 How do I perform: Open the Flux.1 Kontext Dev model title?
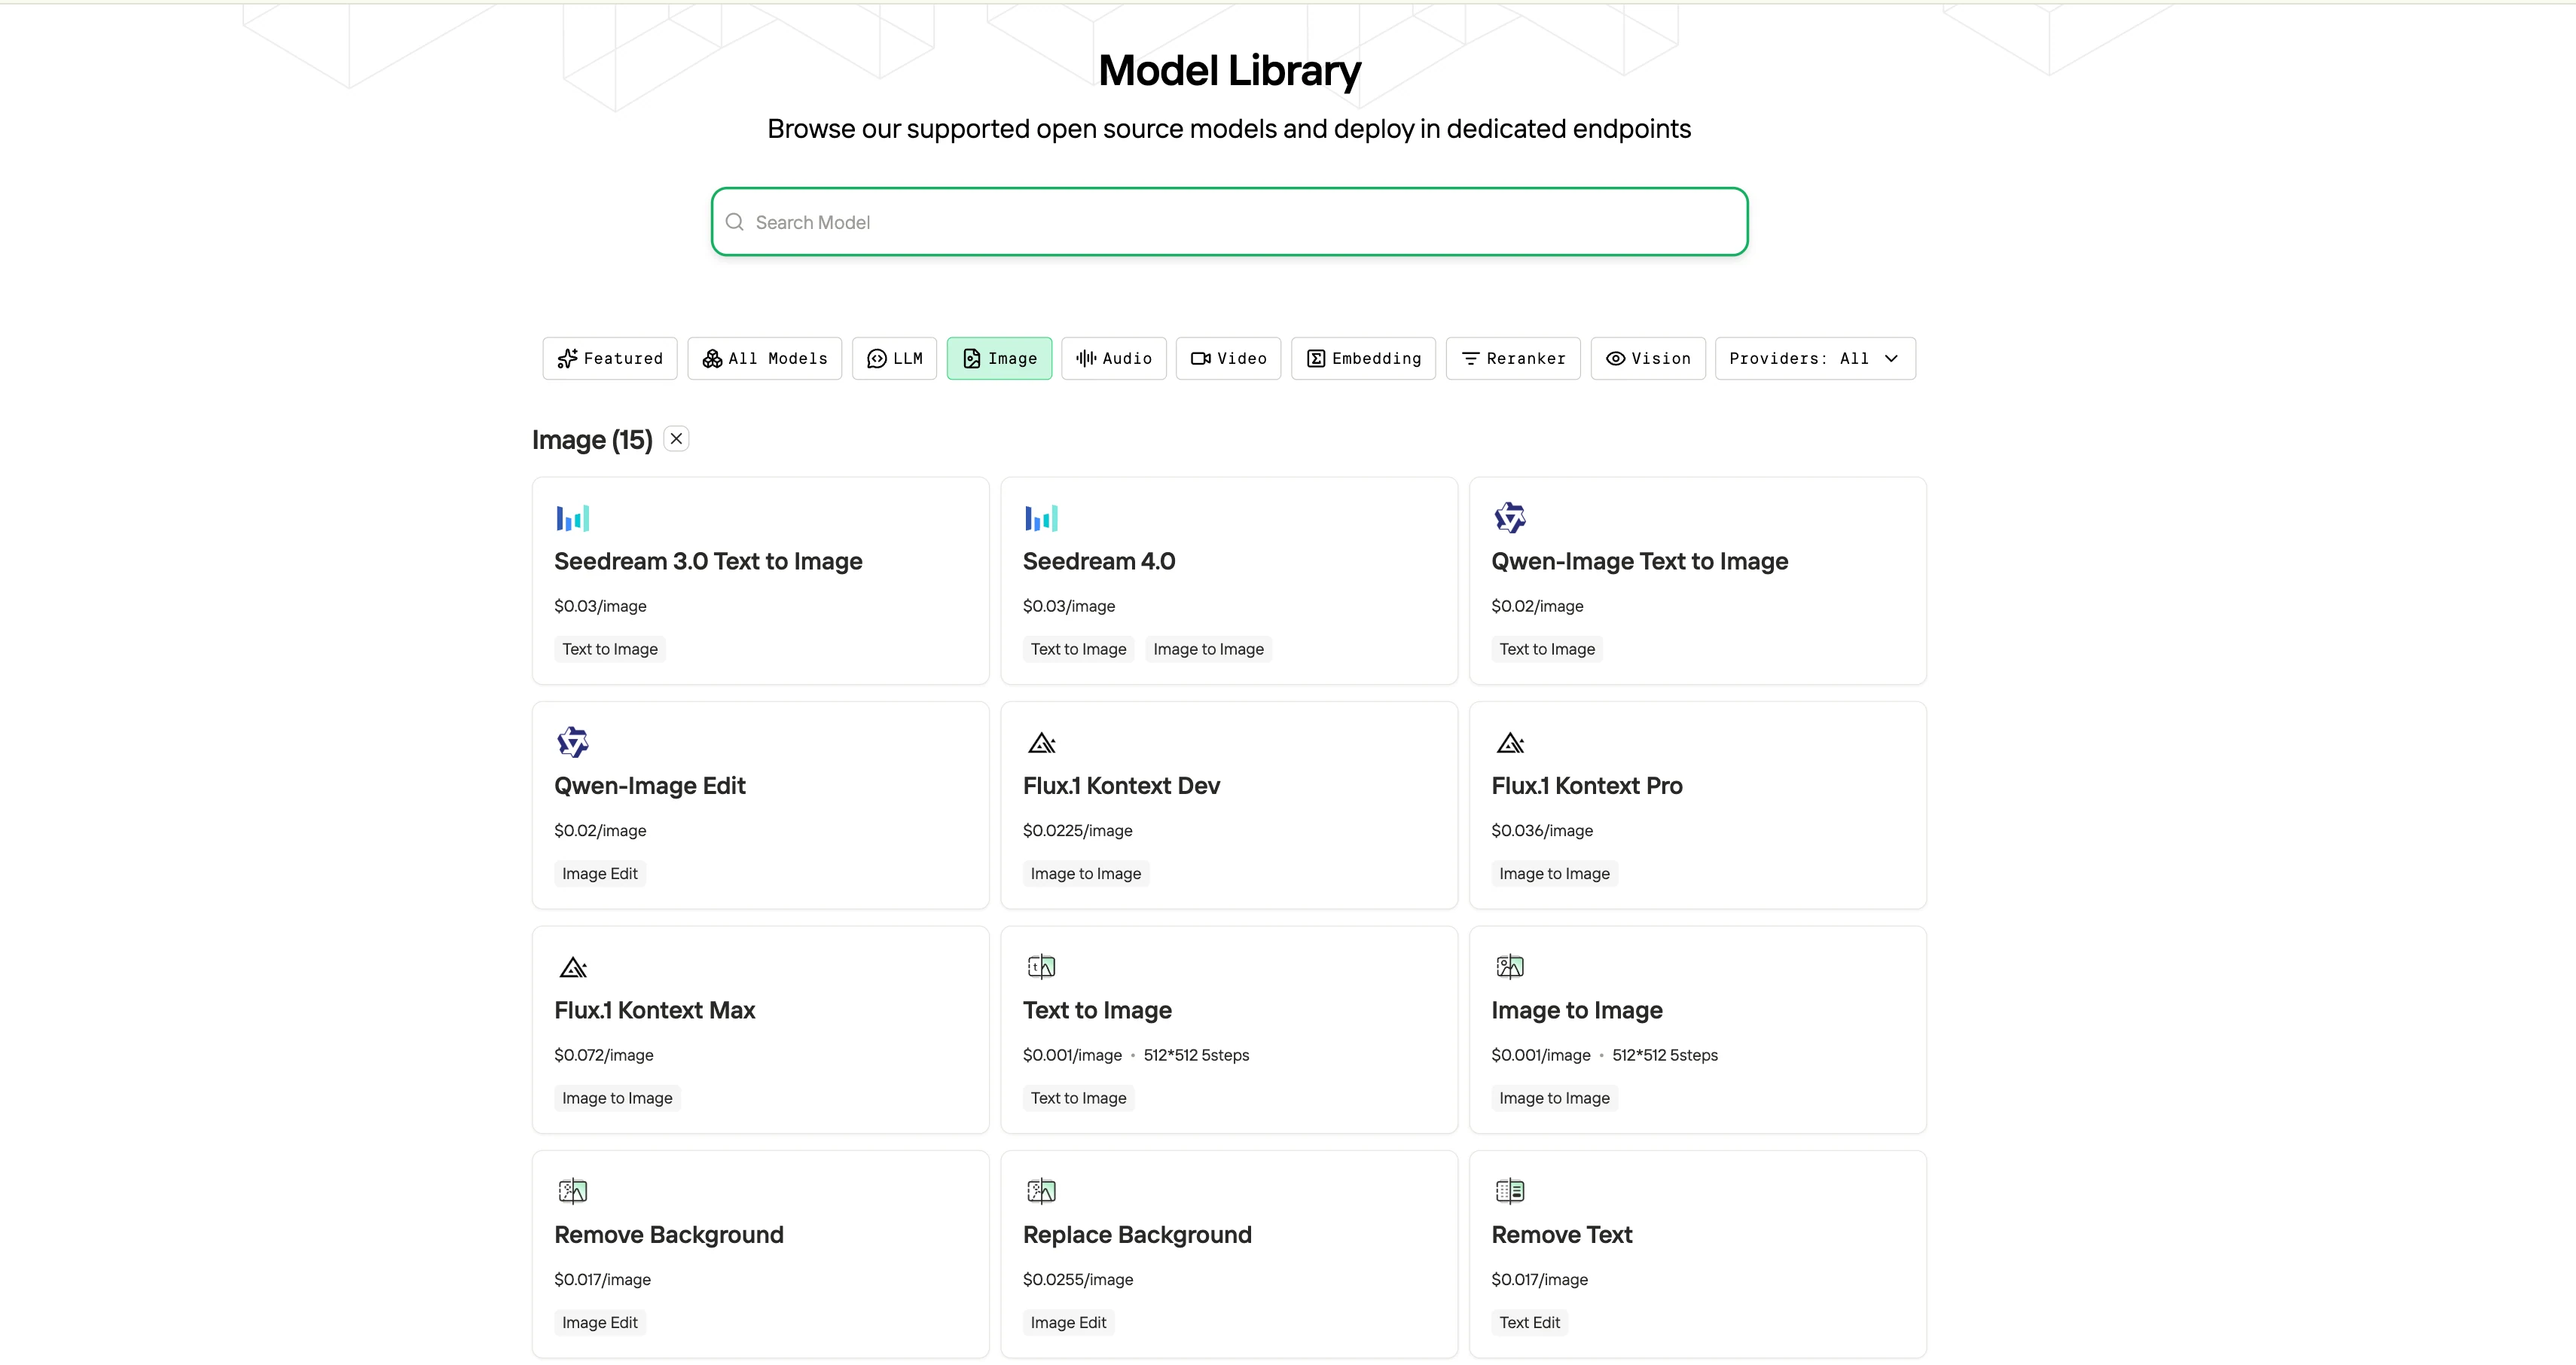coord(1121,786)
